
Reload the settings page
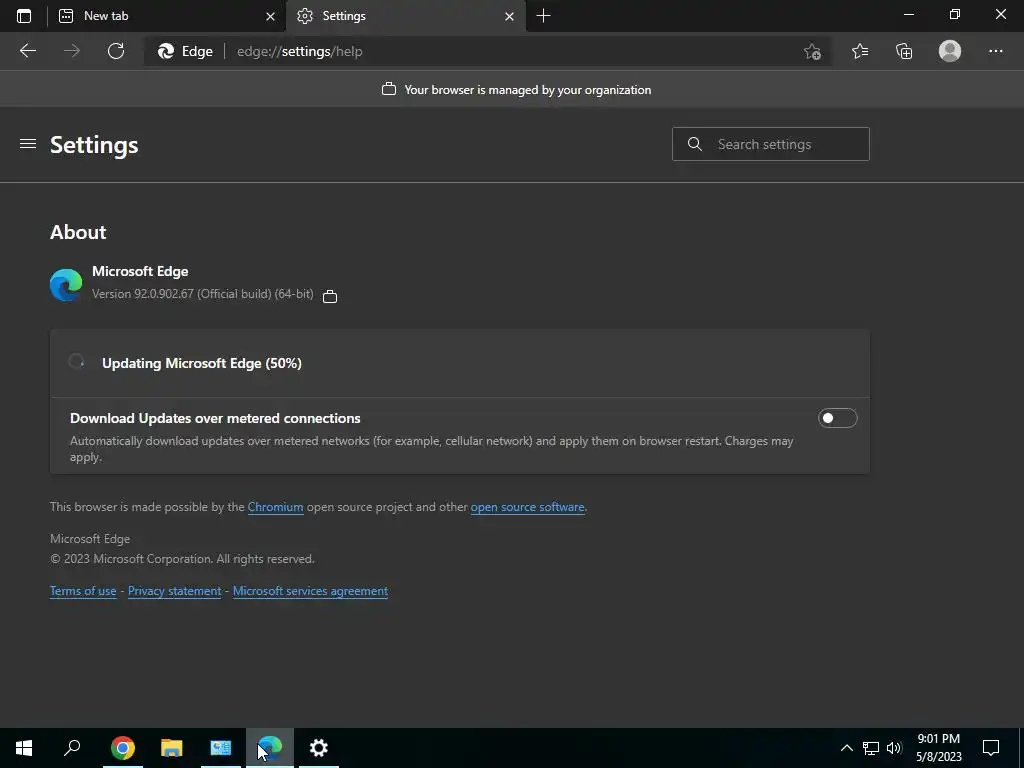(x=116, y=51)
